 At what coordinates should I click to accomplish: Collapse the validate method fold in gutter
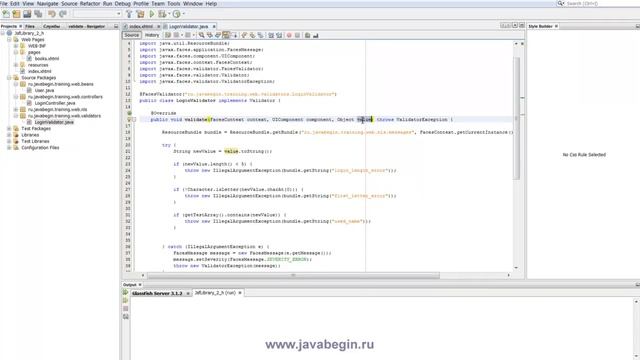coord(134,120)
